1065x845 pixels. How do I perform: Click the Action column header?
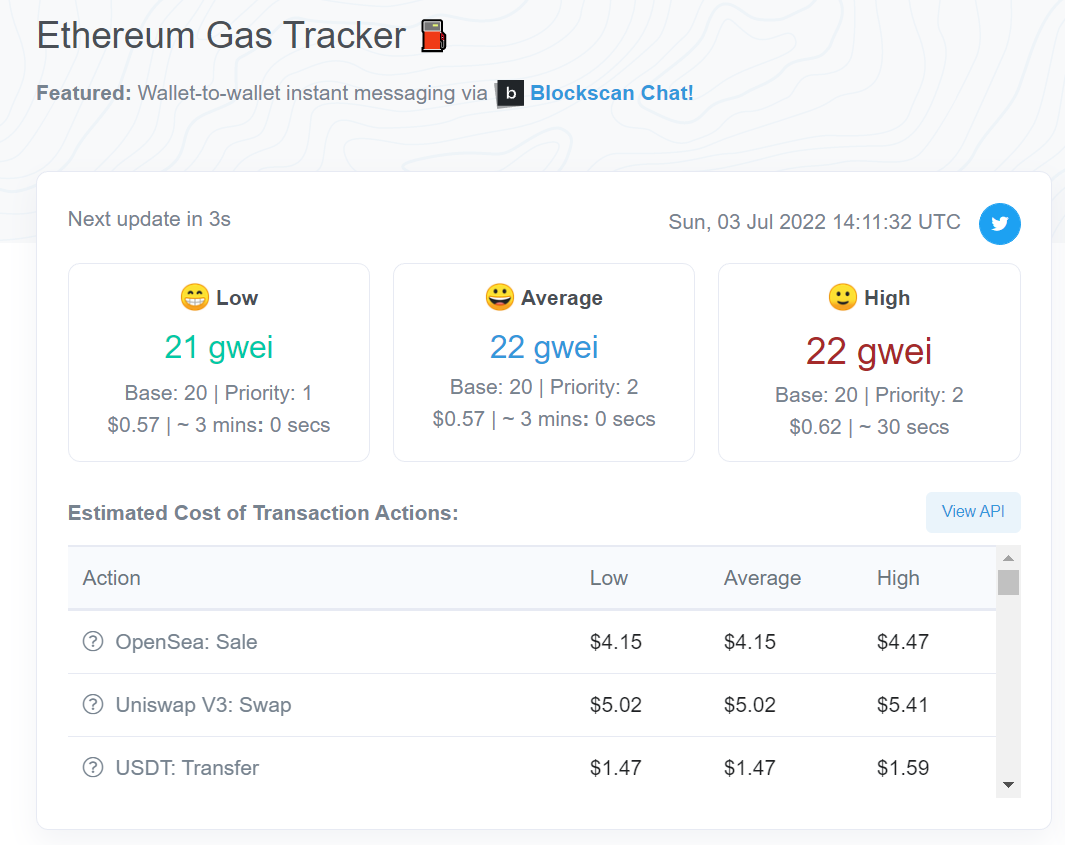(112, 578)
